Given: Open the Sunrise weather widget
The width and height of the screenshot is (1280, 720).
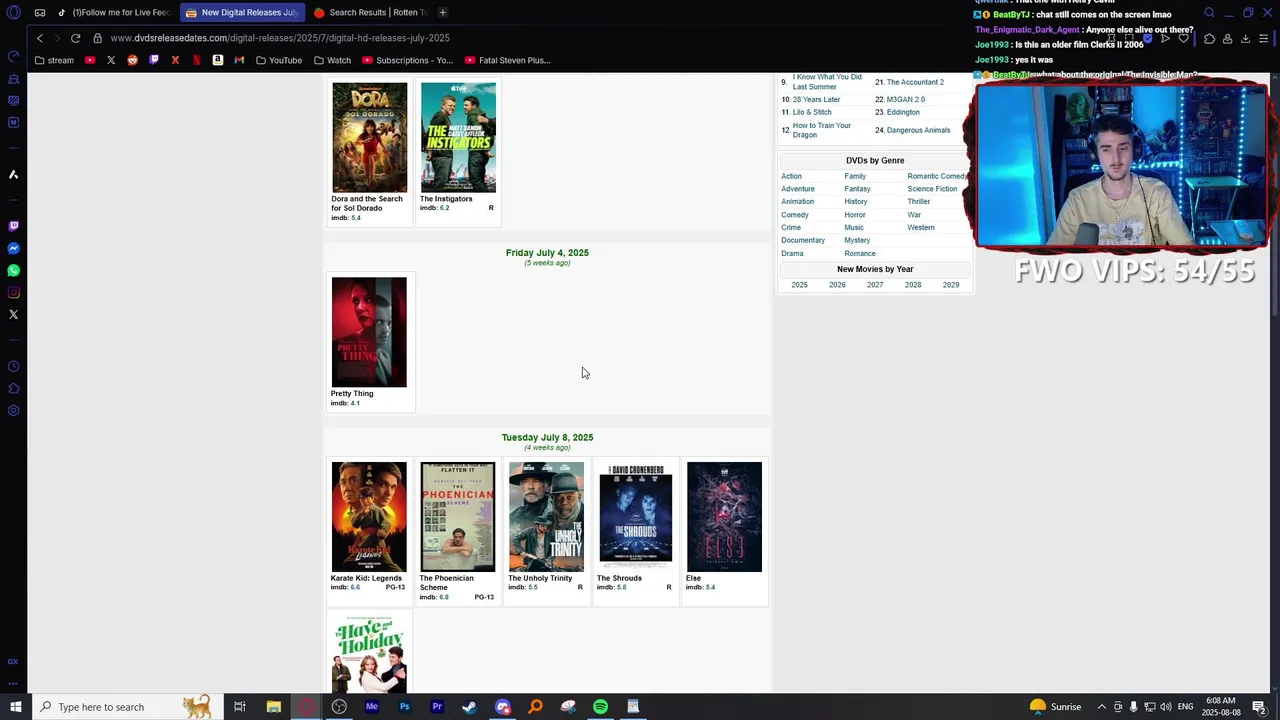Looking at the screenshot, I should [1054, 707].
